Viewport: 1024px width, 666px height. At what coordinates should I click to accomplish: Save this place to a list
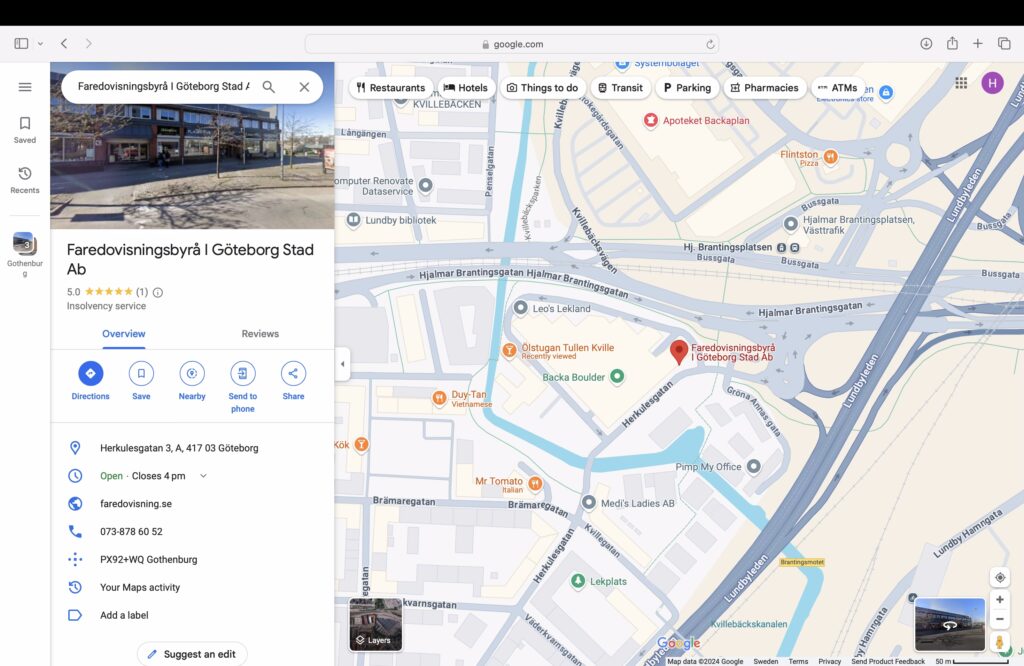(x=141, y=381)
